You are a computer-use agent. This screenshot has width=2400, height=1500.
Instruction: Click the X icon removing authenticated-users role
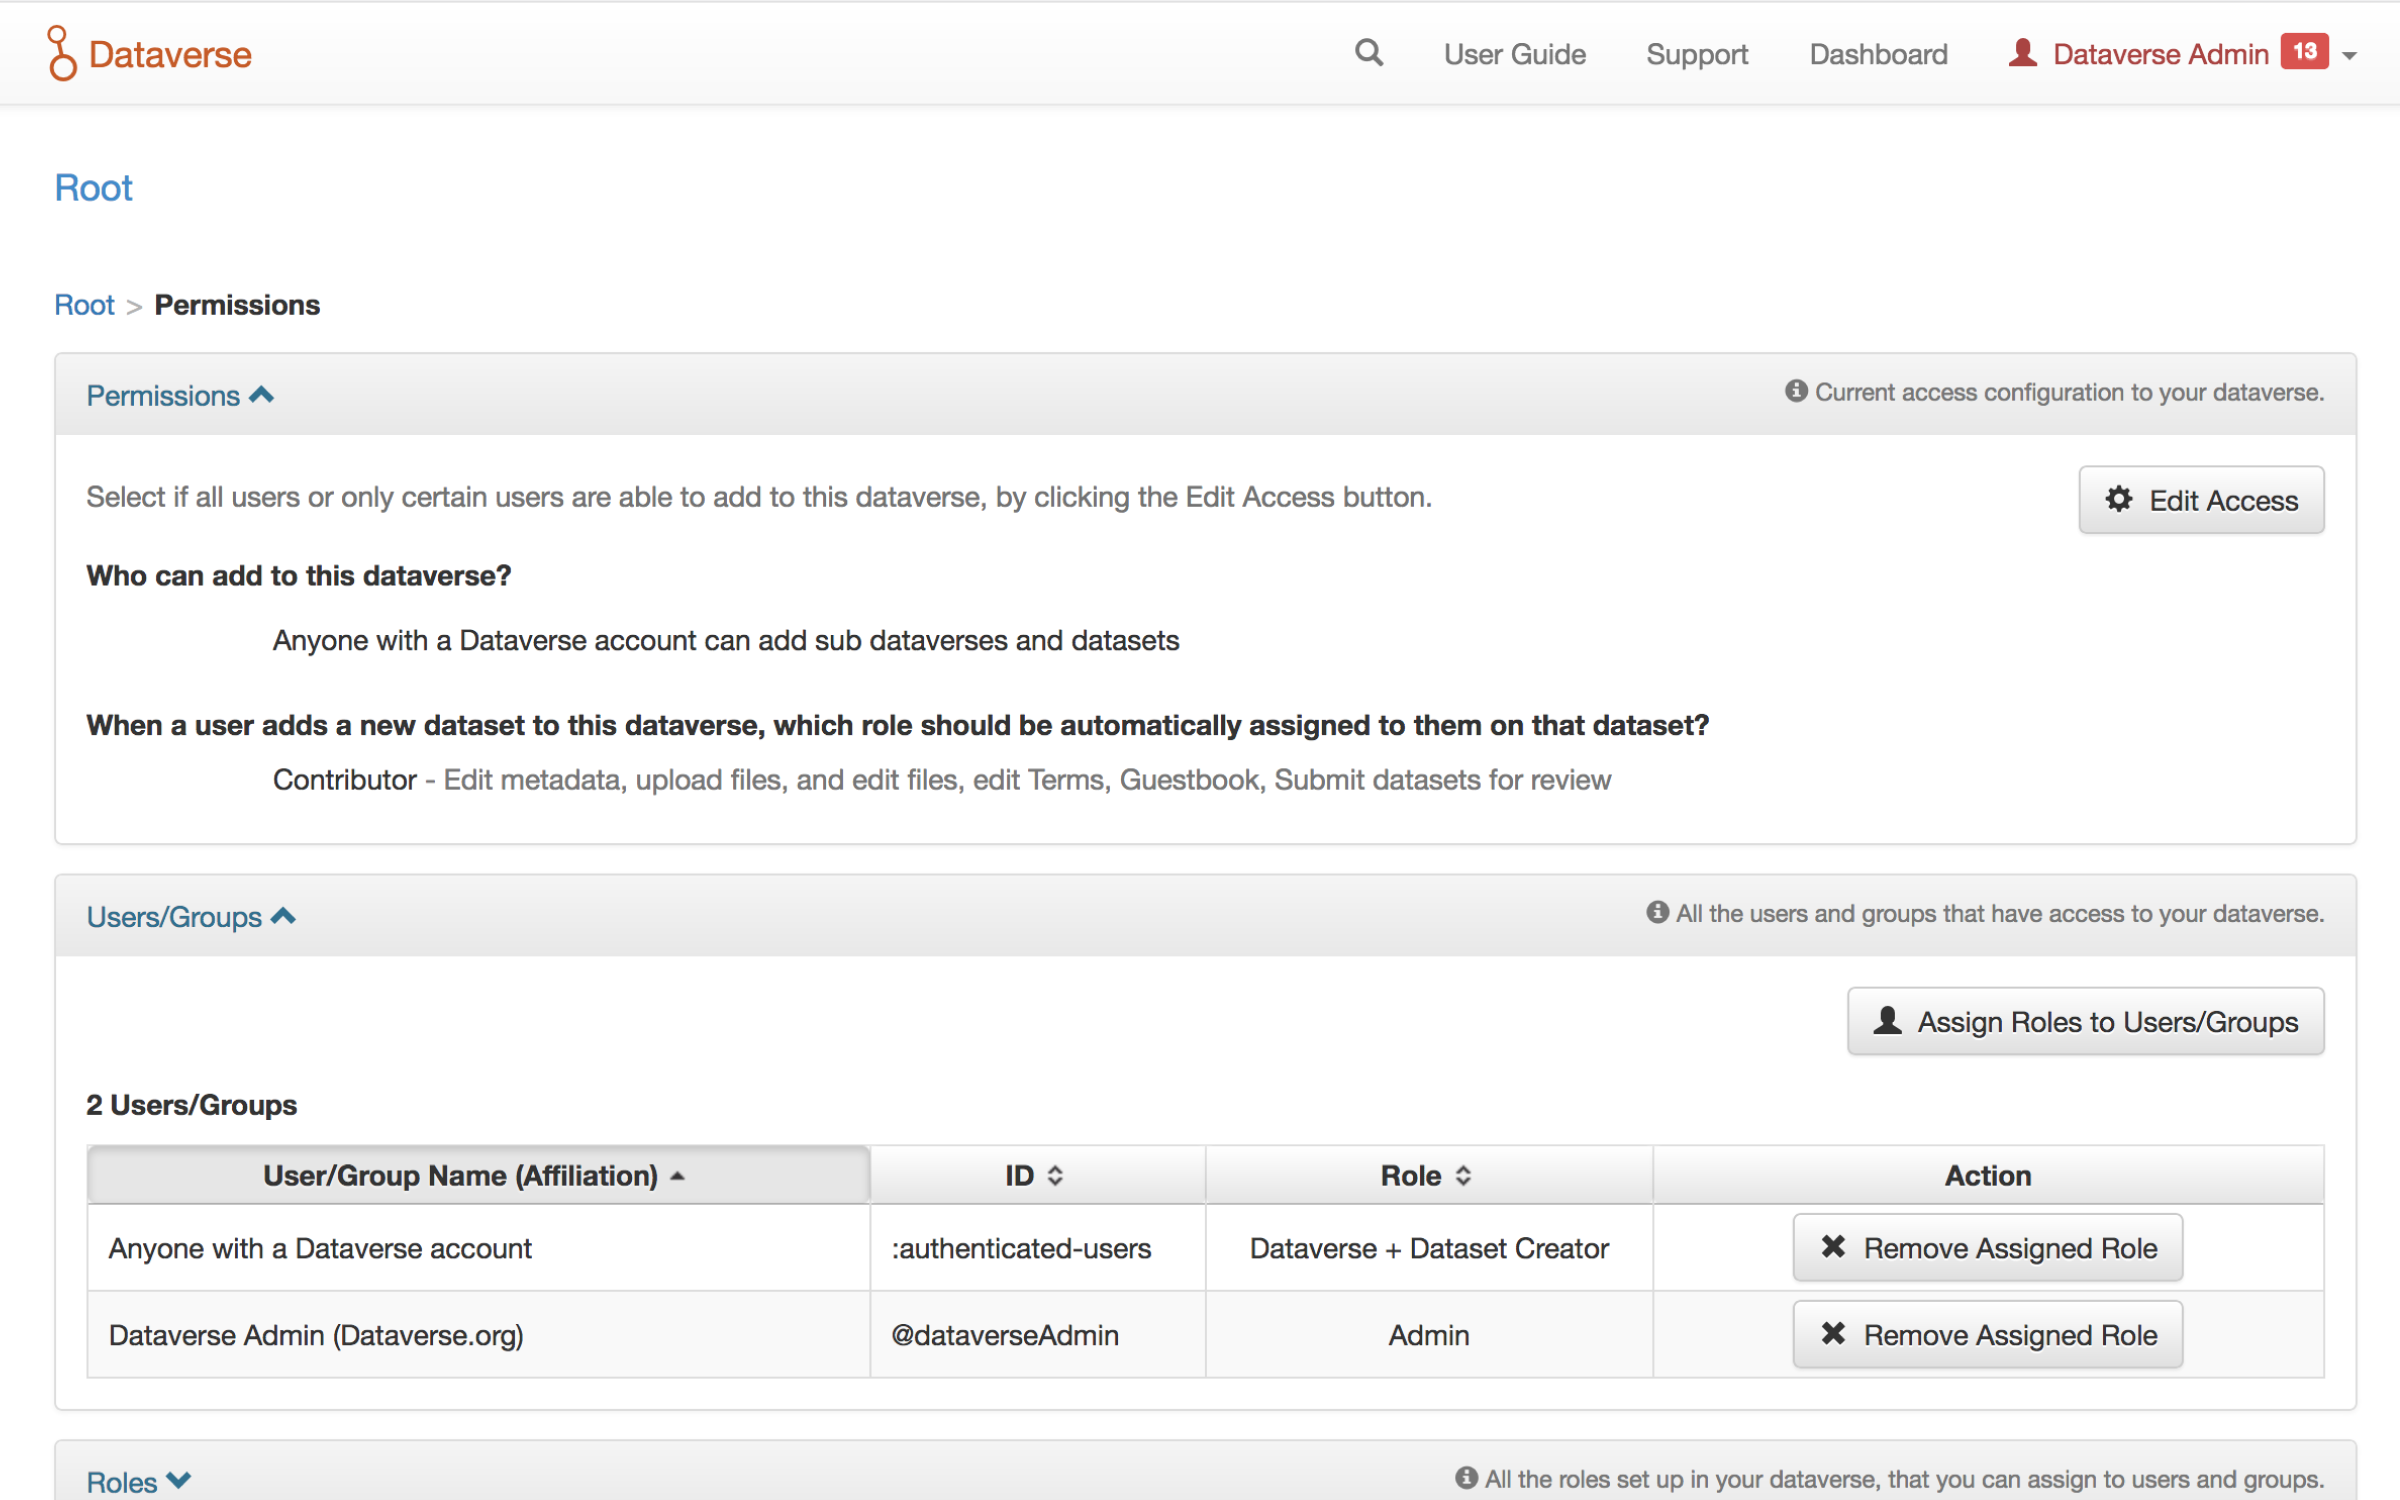[1834, 1247]
